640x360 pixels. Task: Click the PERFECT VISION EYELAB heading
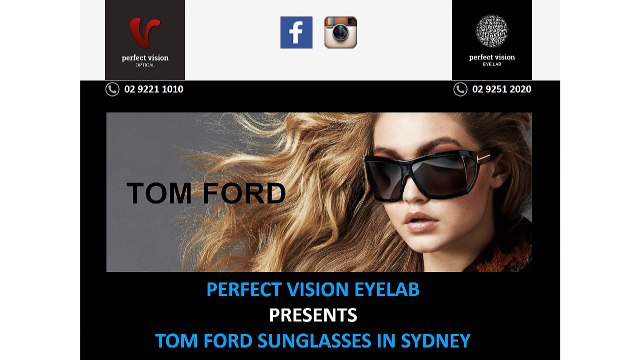tap(313, 289)
